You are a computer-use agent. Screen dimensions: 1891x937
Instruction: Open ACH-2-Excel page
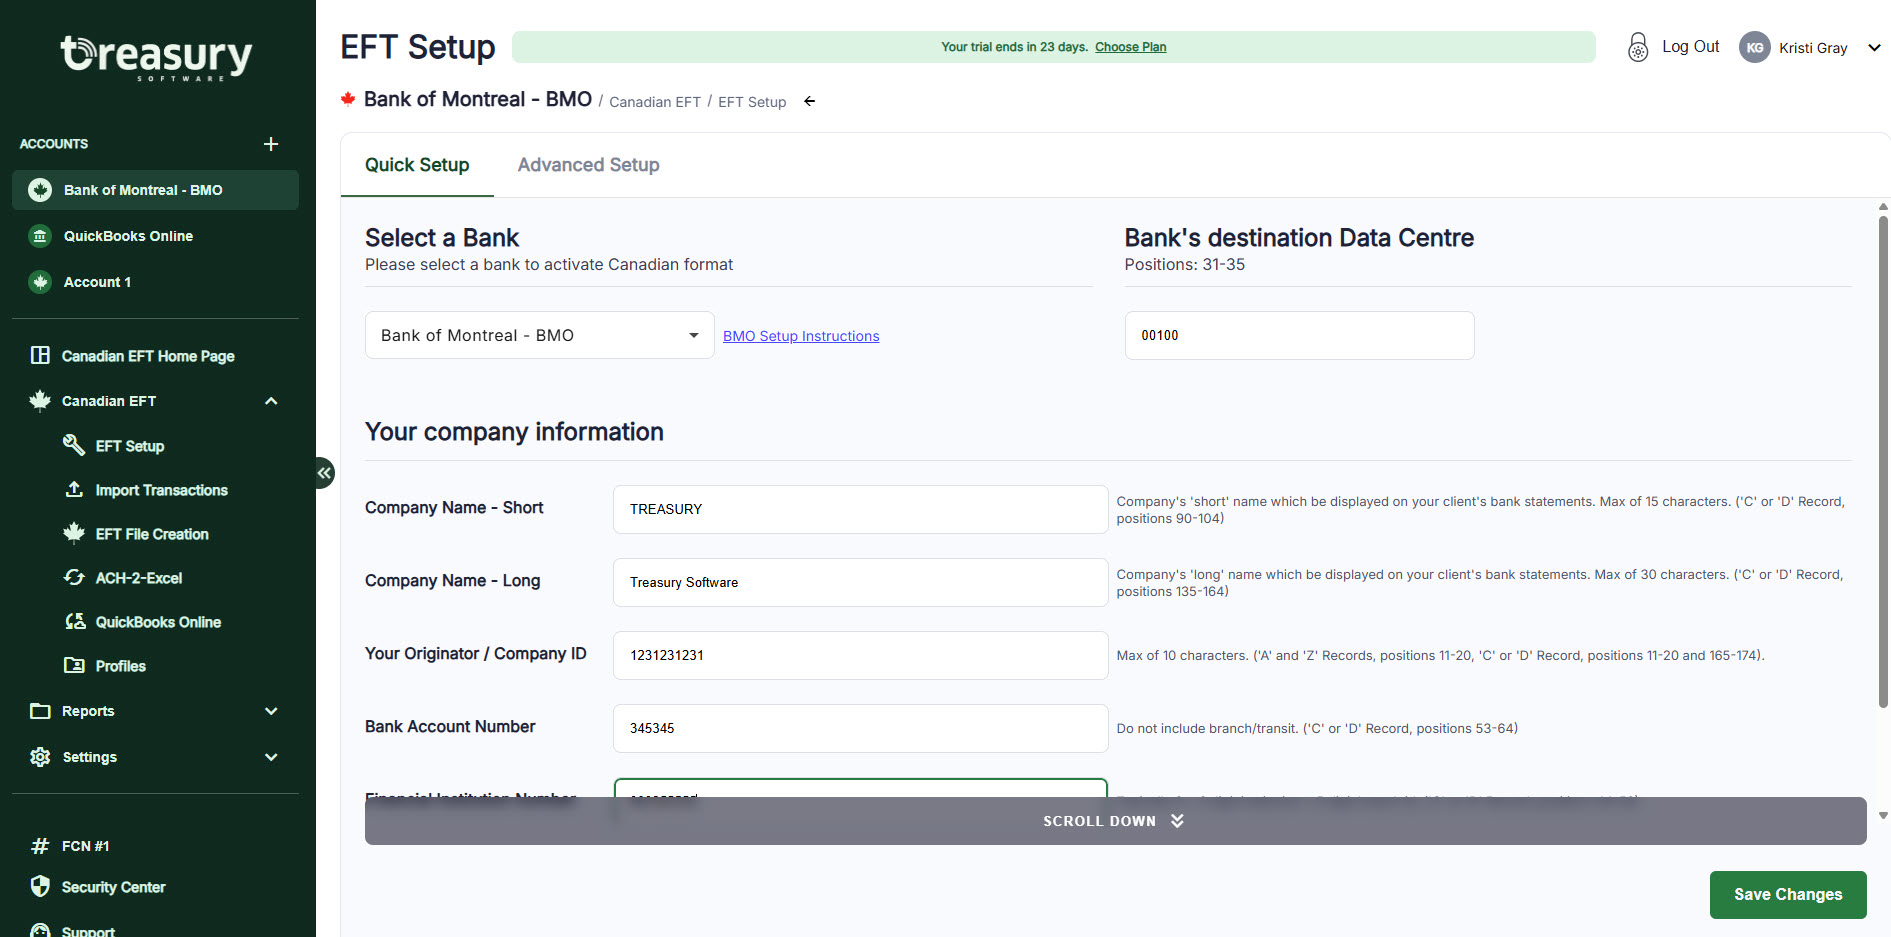point(139,578)
